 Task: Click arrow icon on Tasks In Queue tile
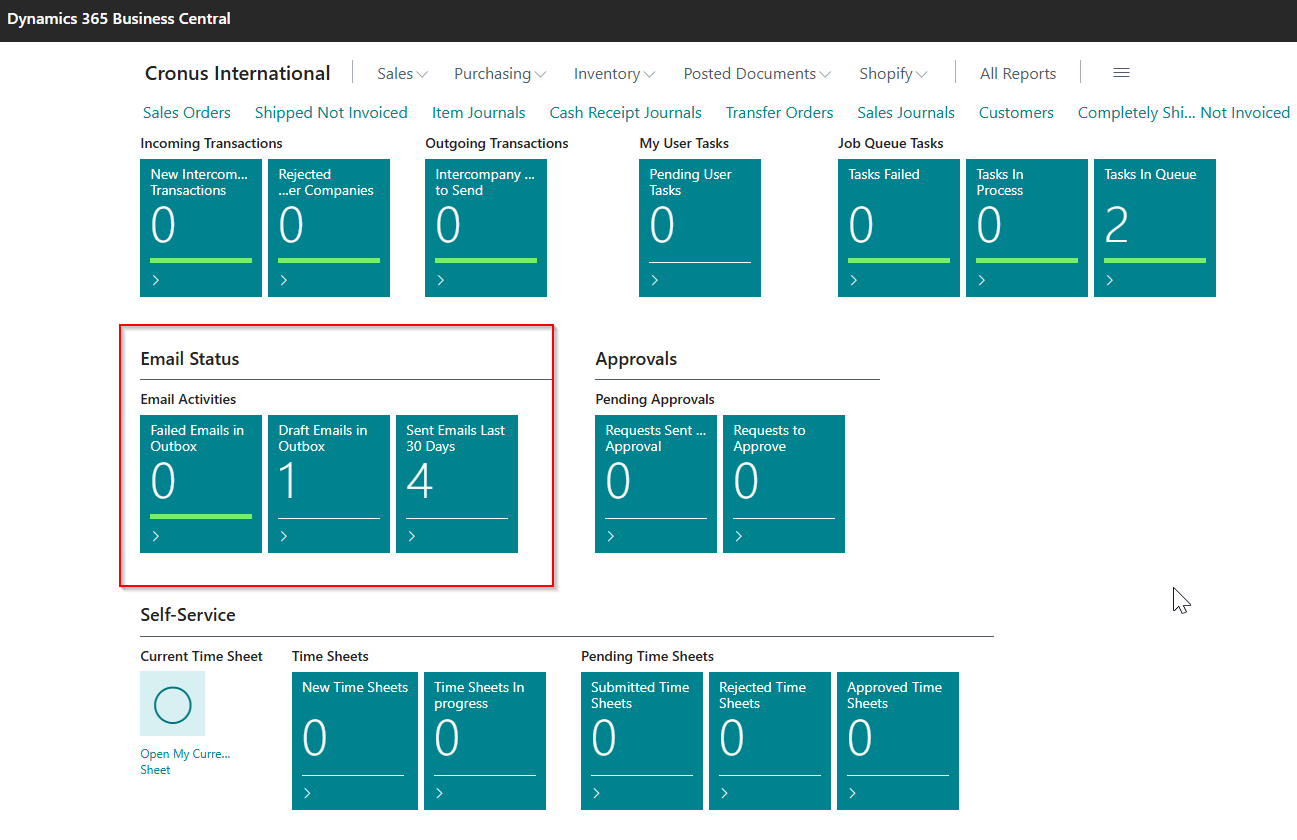[x=1110, y=281]
